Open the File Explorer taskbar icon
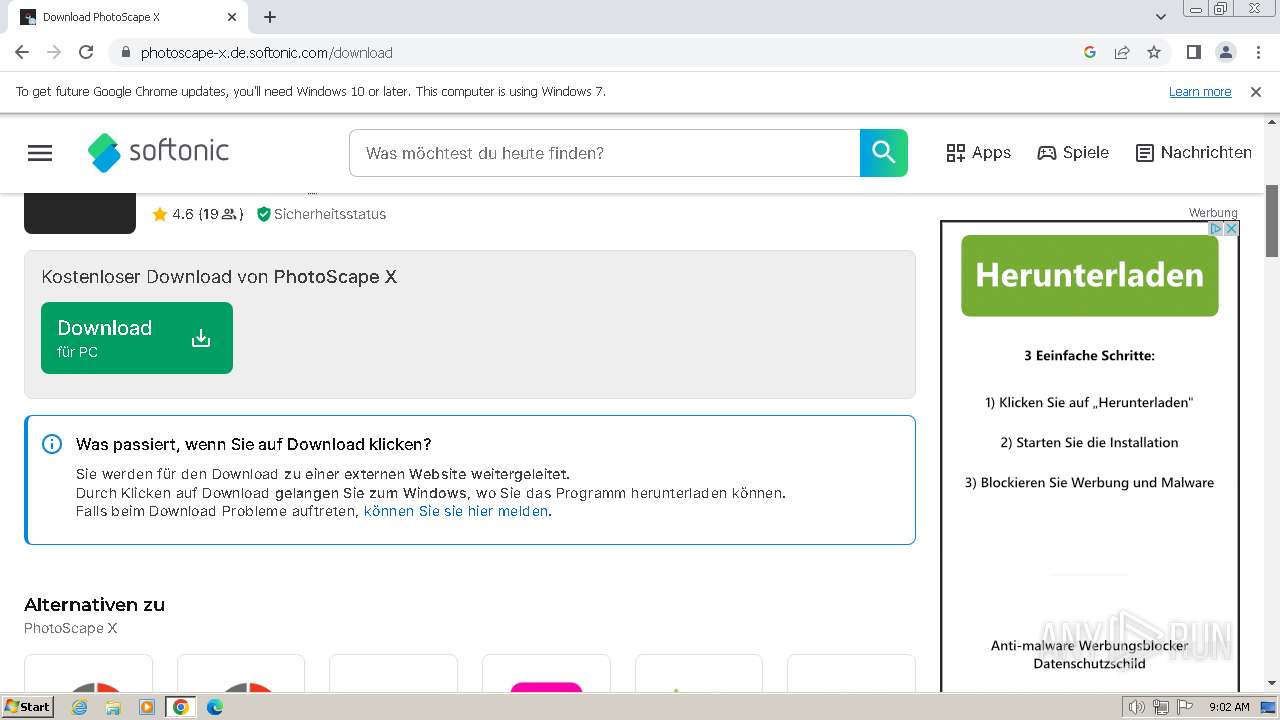 pos(113,707)
